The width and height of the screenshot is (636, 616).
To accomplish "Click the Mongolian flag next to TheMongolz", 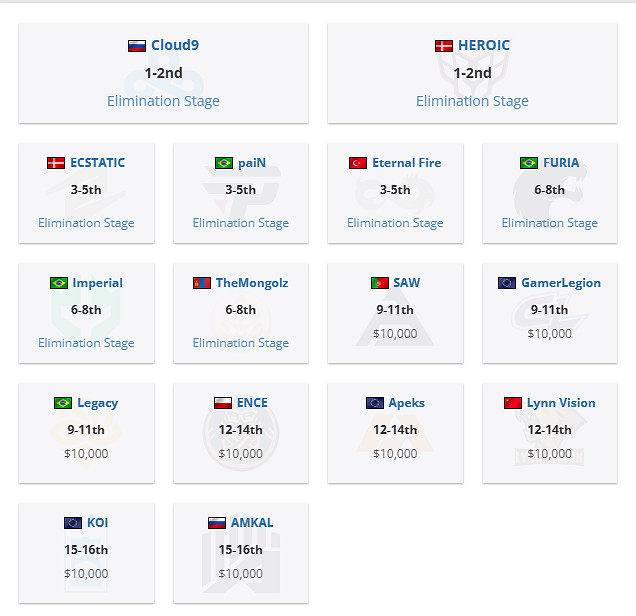I will pos(201,283).
